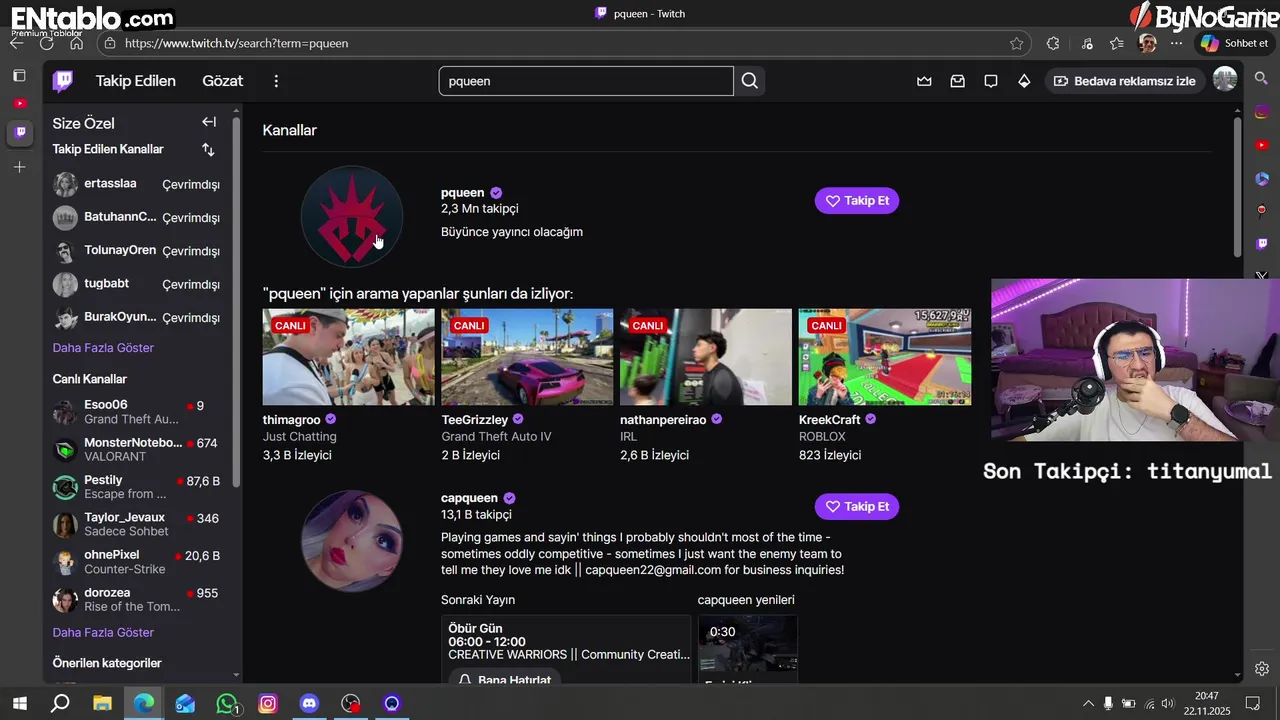Open the tab actions menu icon

click(19, 75)
